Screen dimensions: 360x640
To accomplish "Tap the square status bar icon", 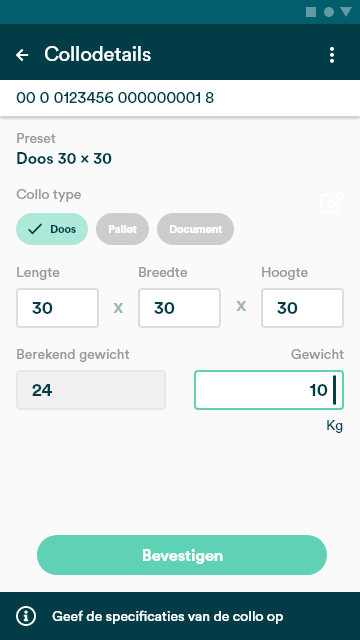I will (x=311, y=12).
